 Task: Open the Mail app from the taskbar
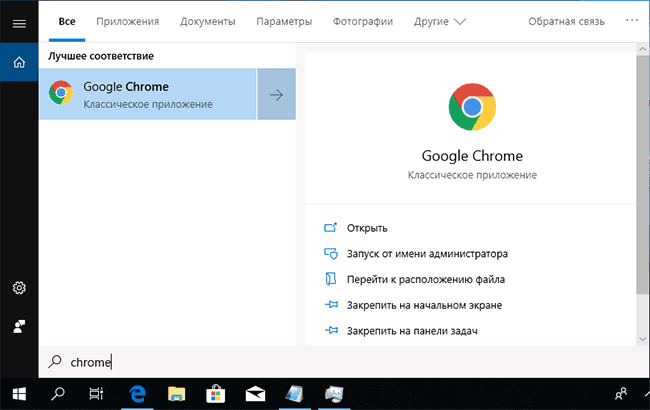[x=255, y=394]
